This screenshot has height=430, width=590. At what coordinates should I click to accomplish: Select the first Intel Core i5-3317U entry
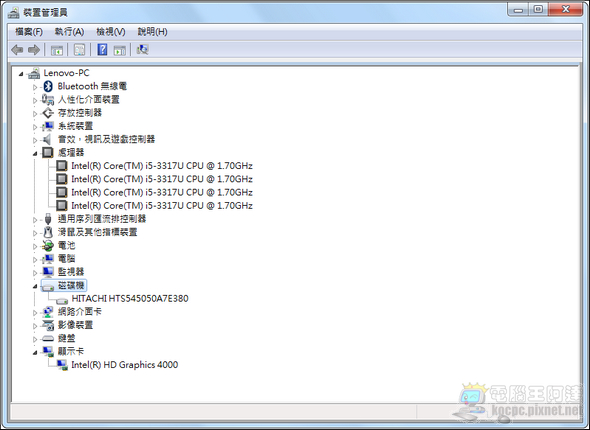162,166
